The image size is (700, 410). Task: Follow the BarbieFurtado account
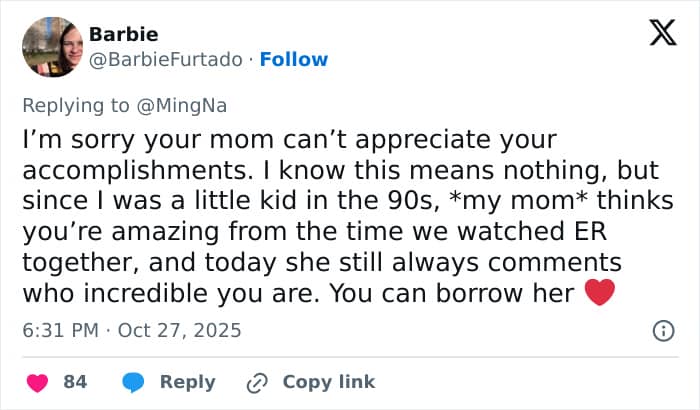click(x=293, y=60)
